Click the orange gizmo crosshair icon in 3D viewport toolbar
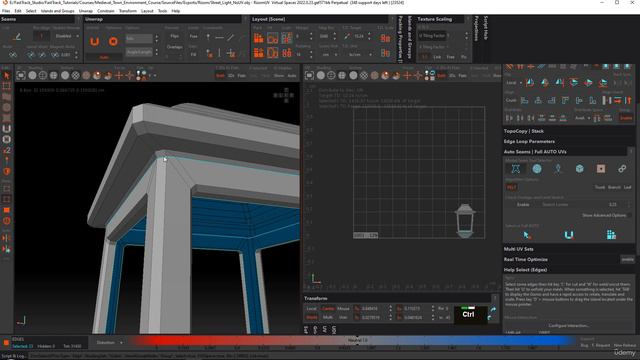This screenshot has height=360, width=640. click(119, 75)
